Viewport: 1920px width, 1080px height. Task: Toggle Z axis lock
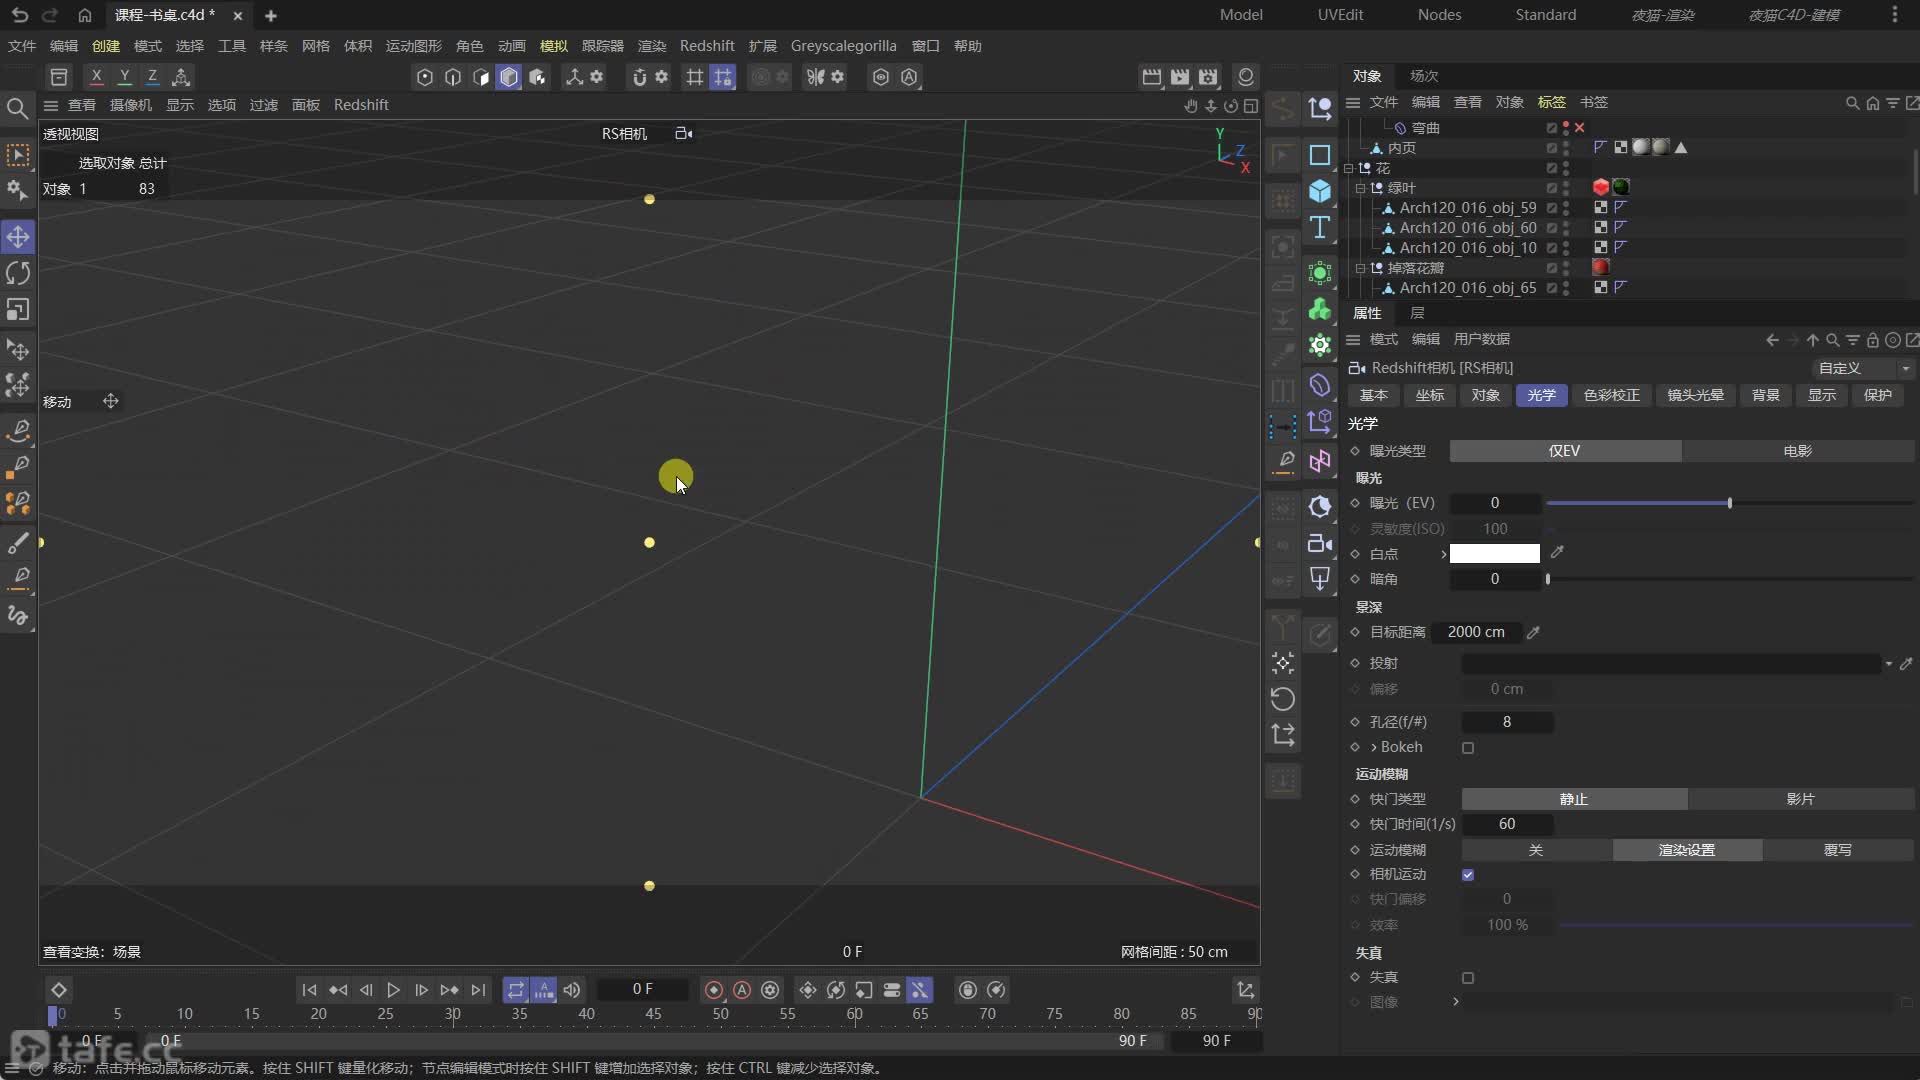point(152,77)
